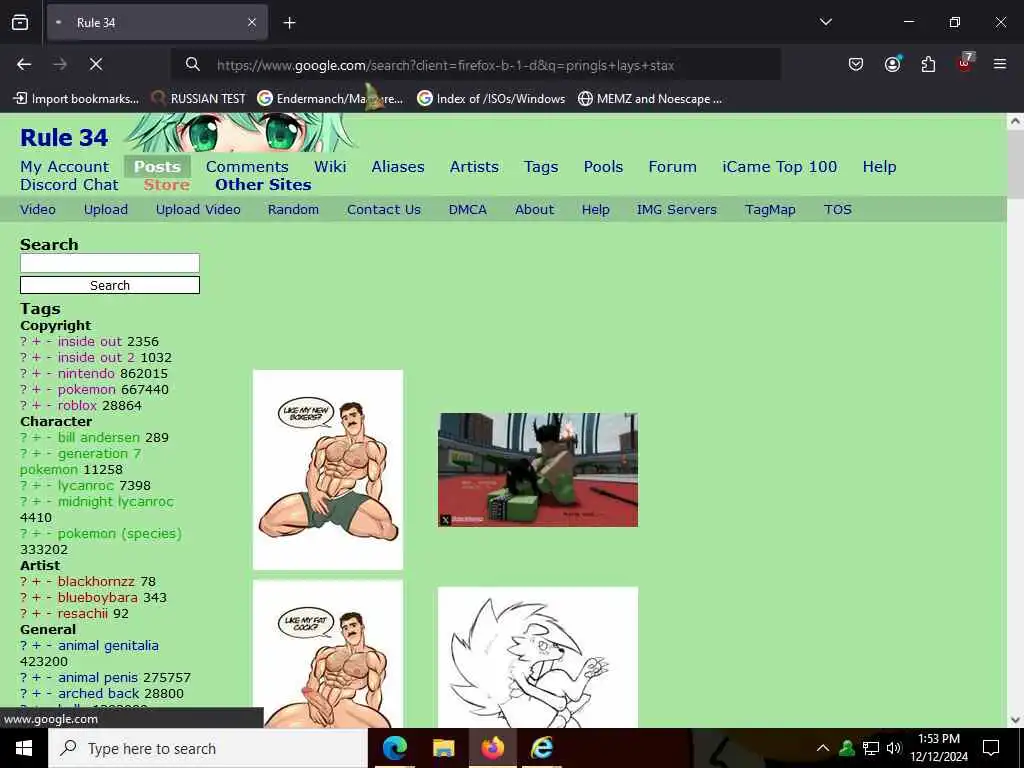Open Internet Explorer from taskbar
Viewport: 1024px width, 768px height.
pos(541,748)
